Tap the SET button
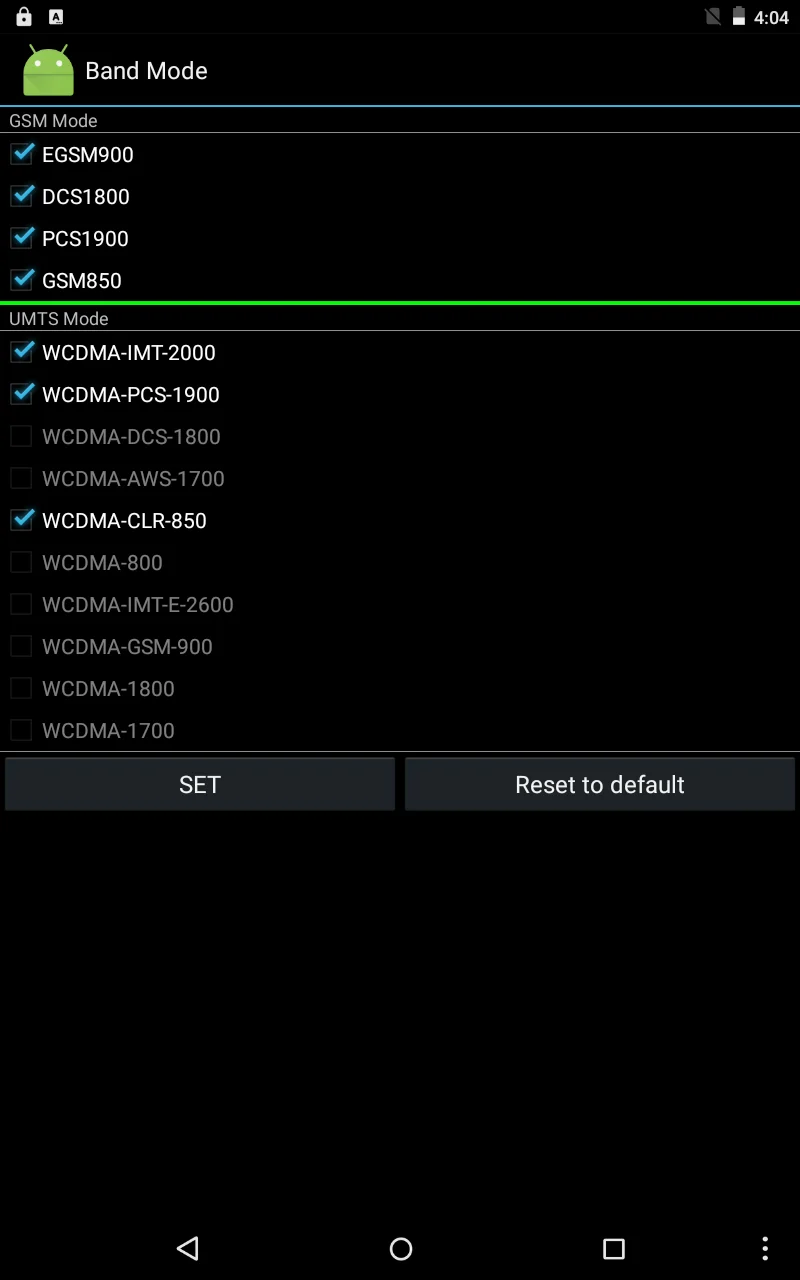 [x=200, y=784]
